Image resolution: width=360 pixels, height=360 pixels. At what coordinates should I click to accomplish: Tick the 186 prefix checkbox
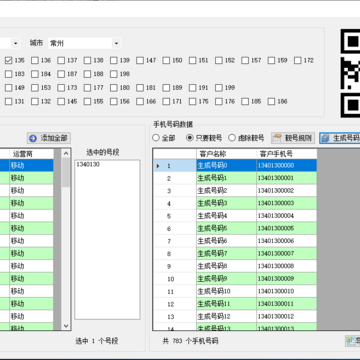coord(272,101)
